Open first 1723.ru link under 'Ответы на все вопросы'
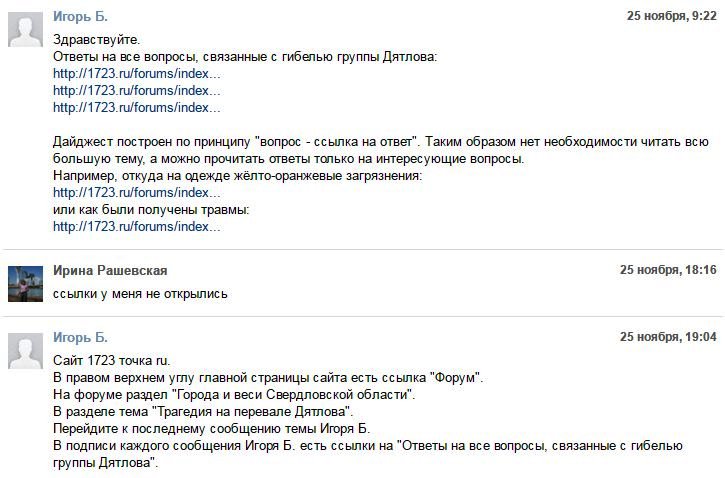Image resolution: width=725 pixels, height=478 pixels. (x=136, y=74)
